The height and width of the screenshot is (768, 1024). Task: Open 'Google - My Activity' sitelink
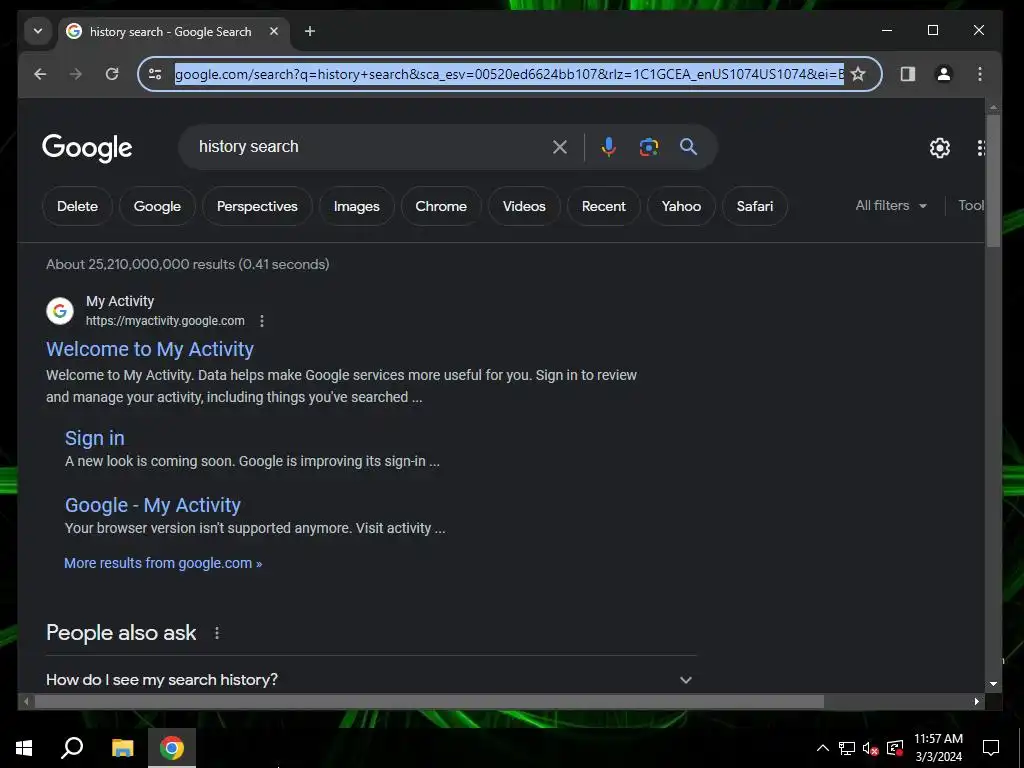tap(153, 505)
